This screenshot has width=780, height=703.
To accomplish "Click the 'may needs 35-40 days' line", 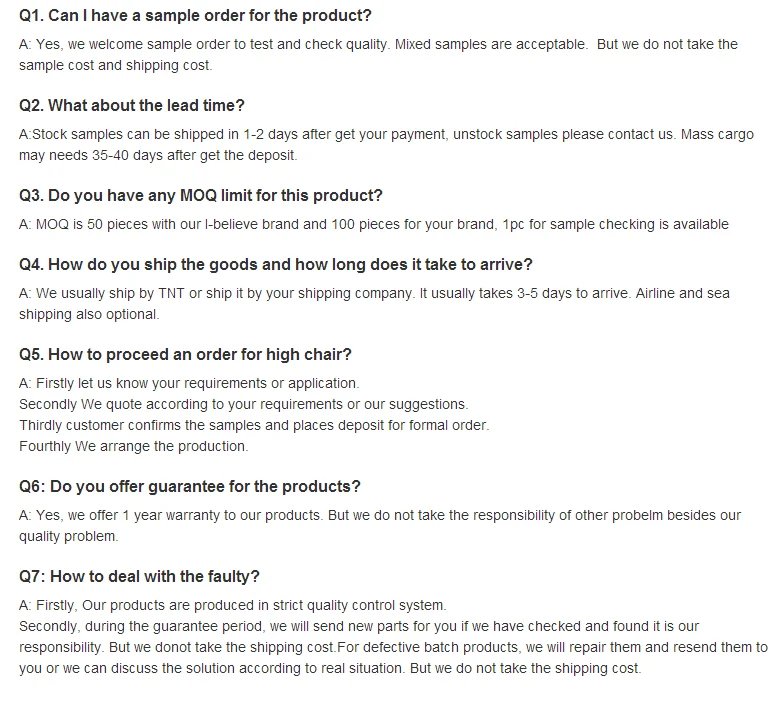I will (x=158, y=155).
